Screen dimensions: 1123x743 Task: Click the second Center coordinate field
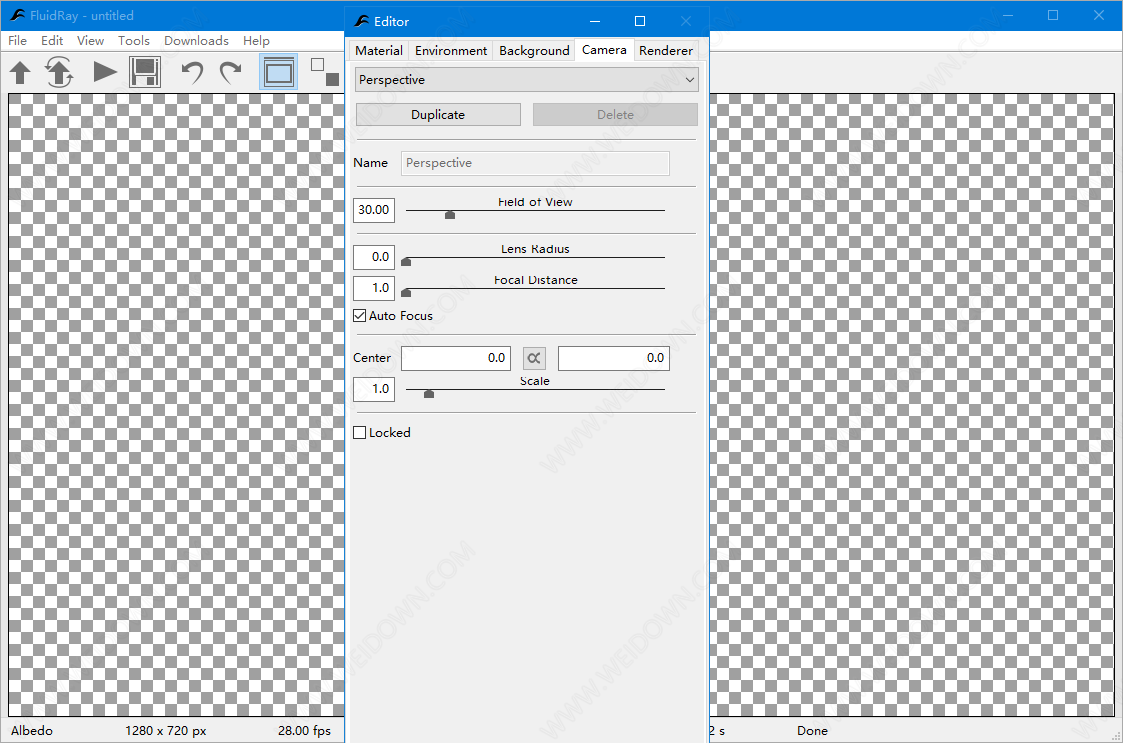click(x=614, y=358)
